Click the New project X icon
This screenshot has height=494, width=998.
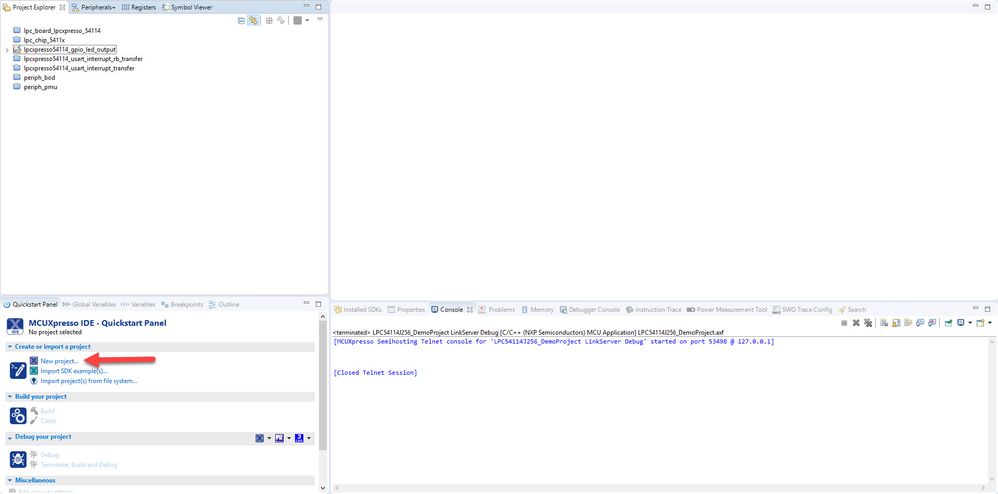pos(34,361)
